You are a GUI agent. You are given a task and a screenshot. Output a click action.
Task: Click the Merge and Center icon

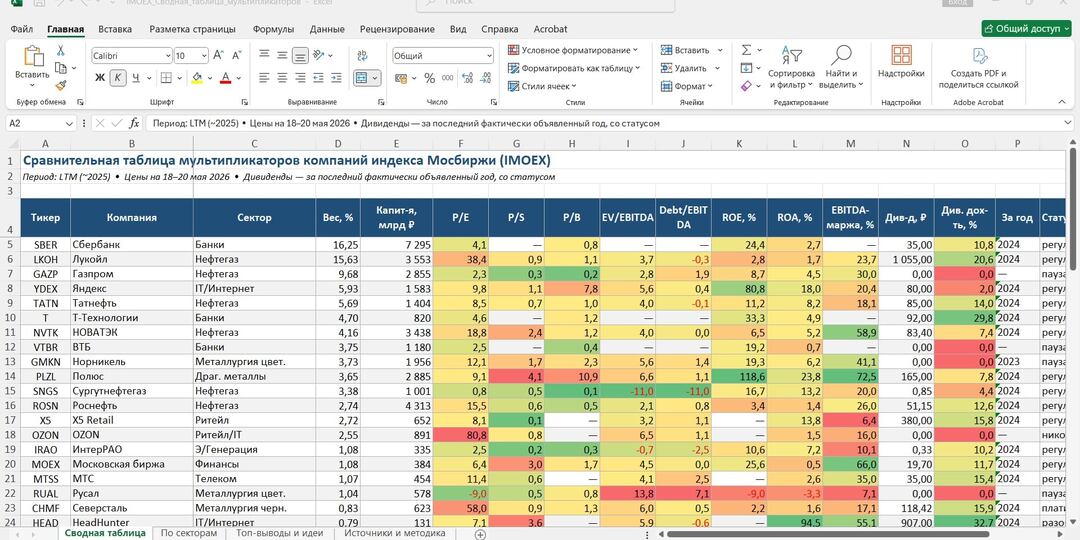(363, 78)
